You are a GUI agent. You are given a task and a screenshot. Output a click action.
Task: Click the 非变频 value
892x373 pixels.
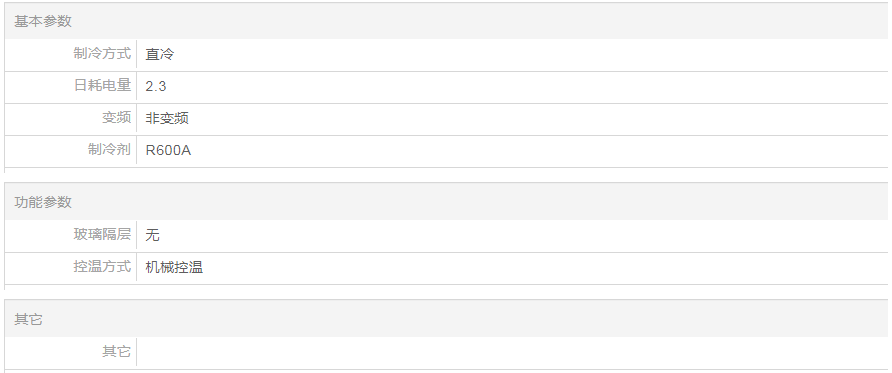coord(167,118)
